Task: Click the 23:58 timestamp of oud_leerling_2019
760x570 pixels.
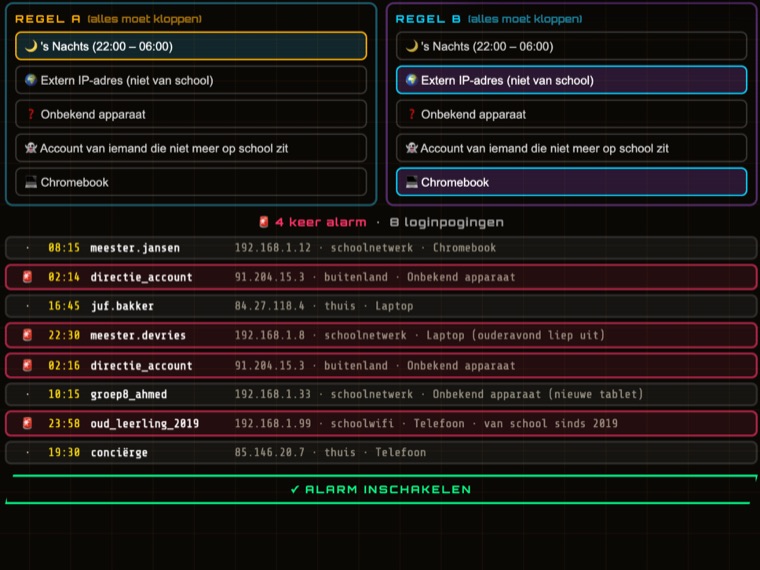Action: click(x=64, y=423)
